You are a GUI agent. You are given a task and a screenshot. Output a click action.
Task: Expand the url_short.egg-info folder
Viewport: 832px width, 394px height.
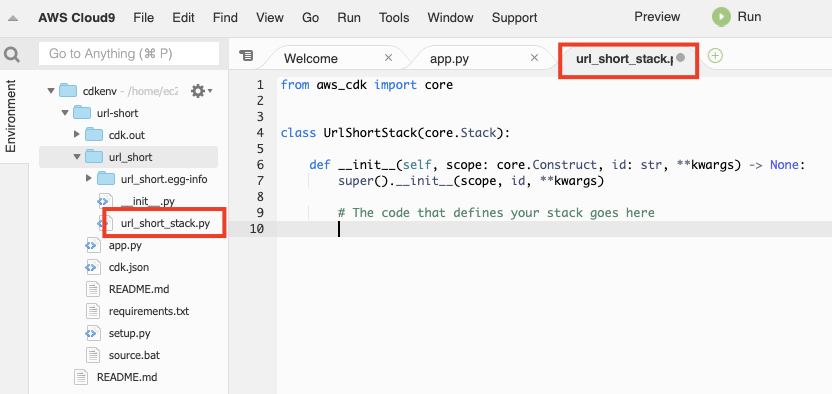click(89, 179)
